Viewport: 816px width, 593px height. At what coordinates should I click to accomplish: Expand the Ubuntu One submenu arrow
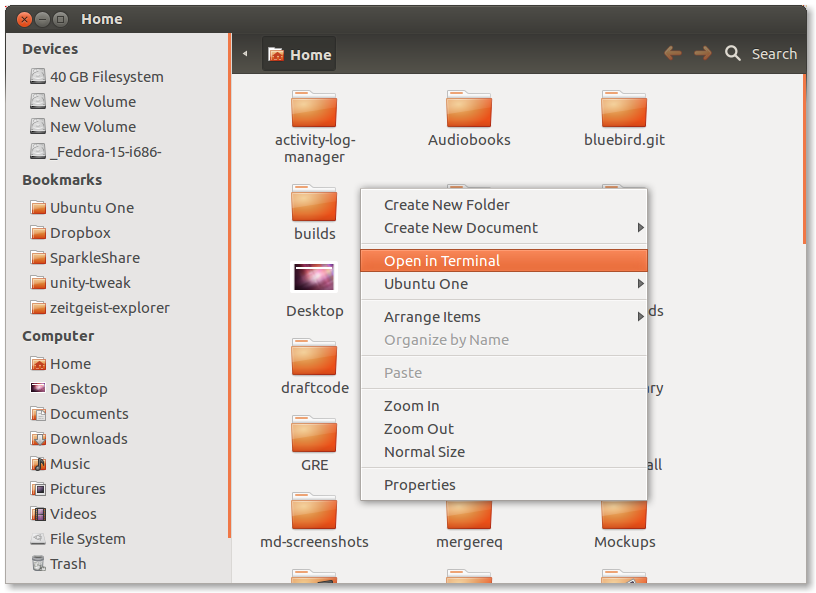[x=641, y=284]
